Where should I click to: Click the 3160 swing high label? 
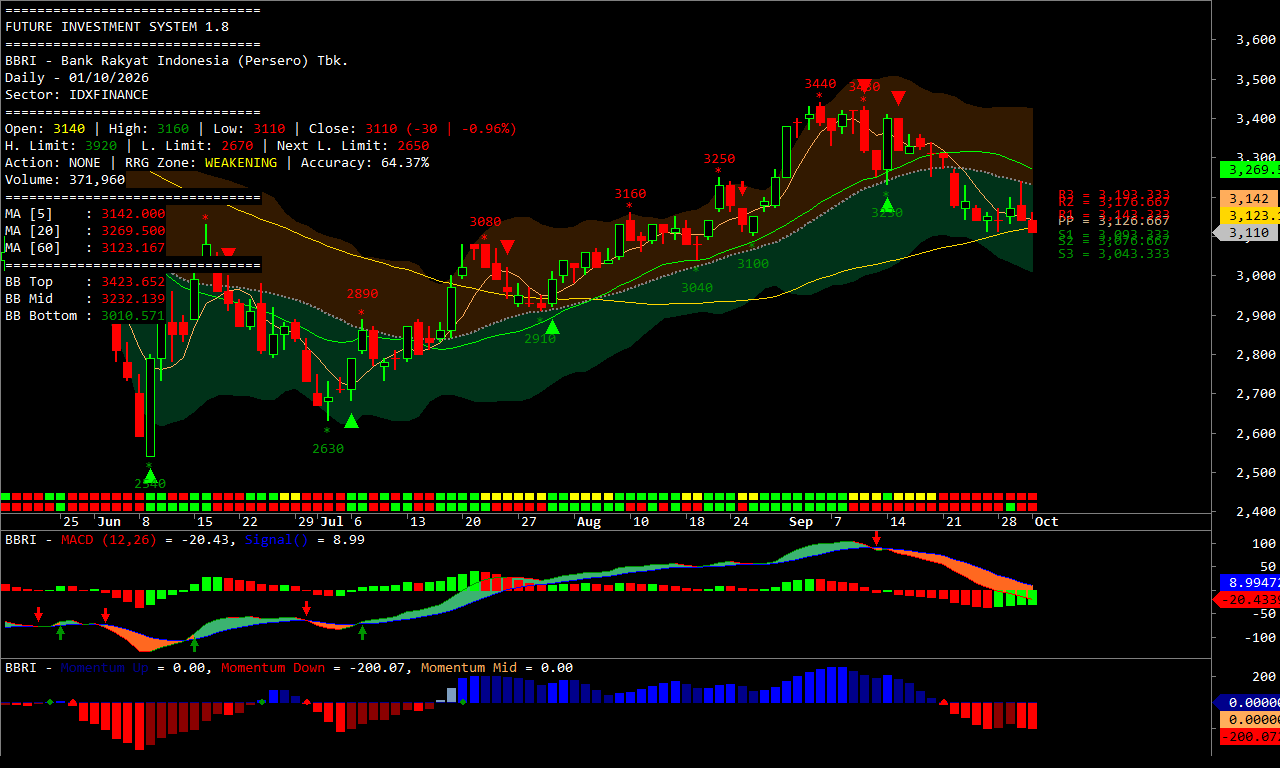(630, 194)
